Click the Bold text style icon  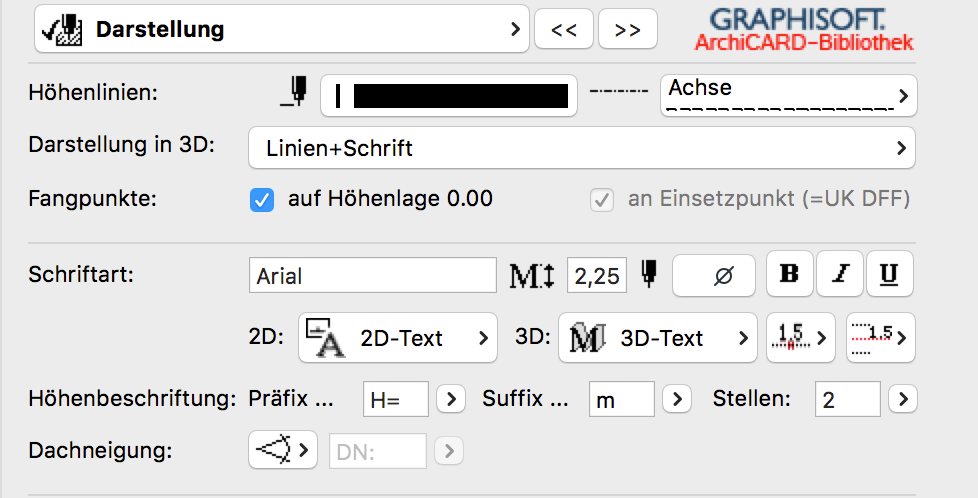pos(790,274)
